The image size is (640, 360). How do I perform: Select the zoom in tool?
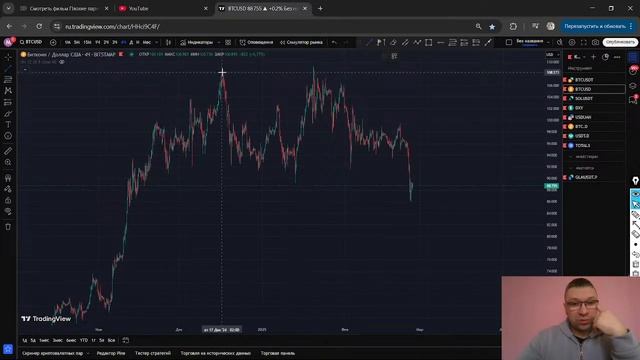point(8,162)
